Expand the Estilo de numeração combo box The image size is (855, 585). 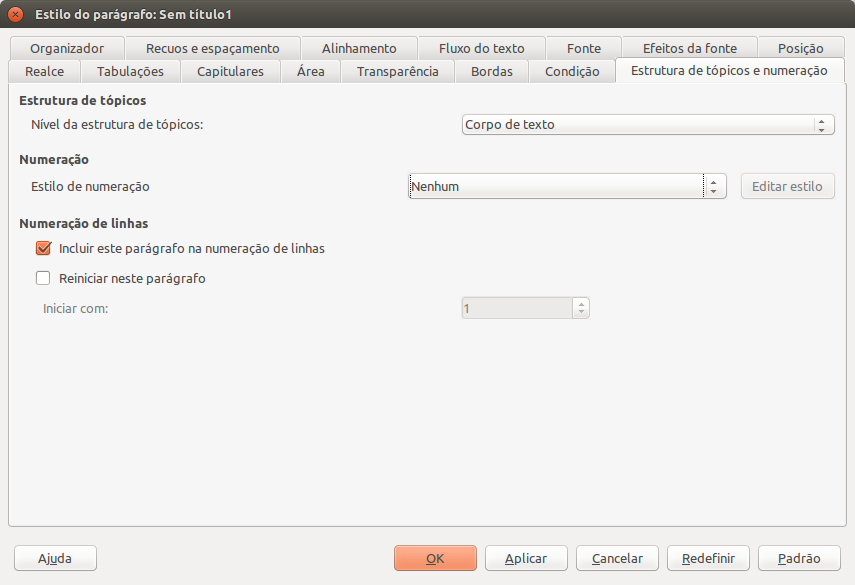tap(567, 186)
